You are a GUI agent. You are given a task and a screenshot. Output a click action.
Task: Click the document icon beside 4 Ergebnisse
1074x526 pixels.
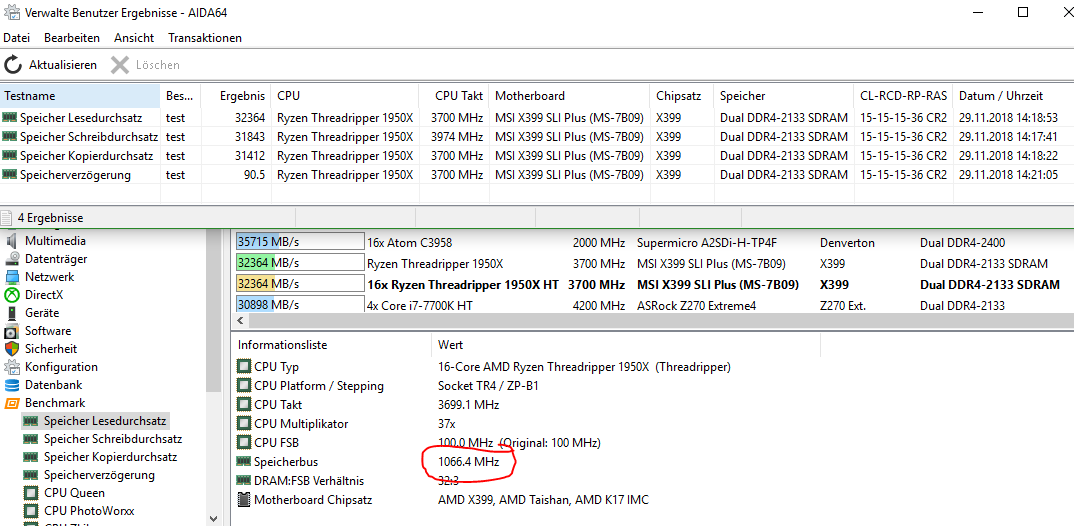(x=7, y=218)
